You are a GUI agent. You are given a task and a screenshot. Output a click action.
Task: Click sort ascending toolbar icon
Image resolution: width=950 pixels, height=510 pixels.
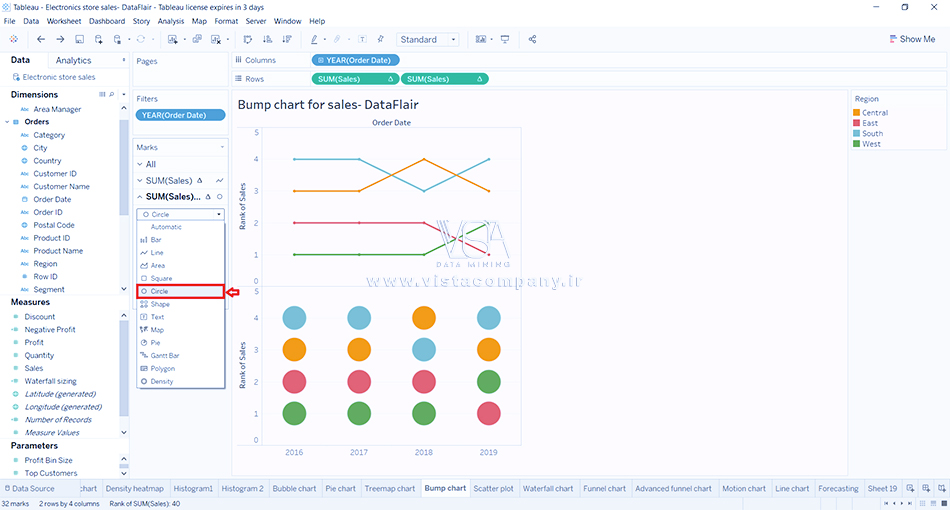[266, 39]
